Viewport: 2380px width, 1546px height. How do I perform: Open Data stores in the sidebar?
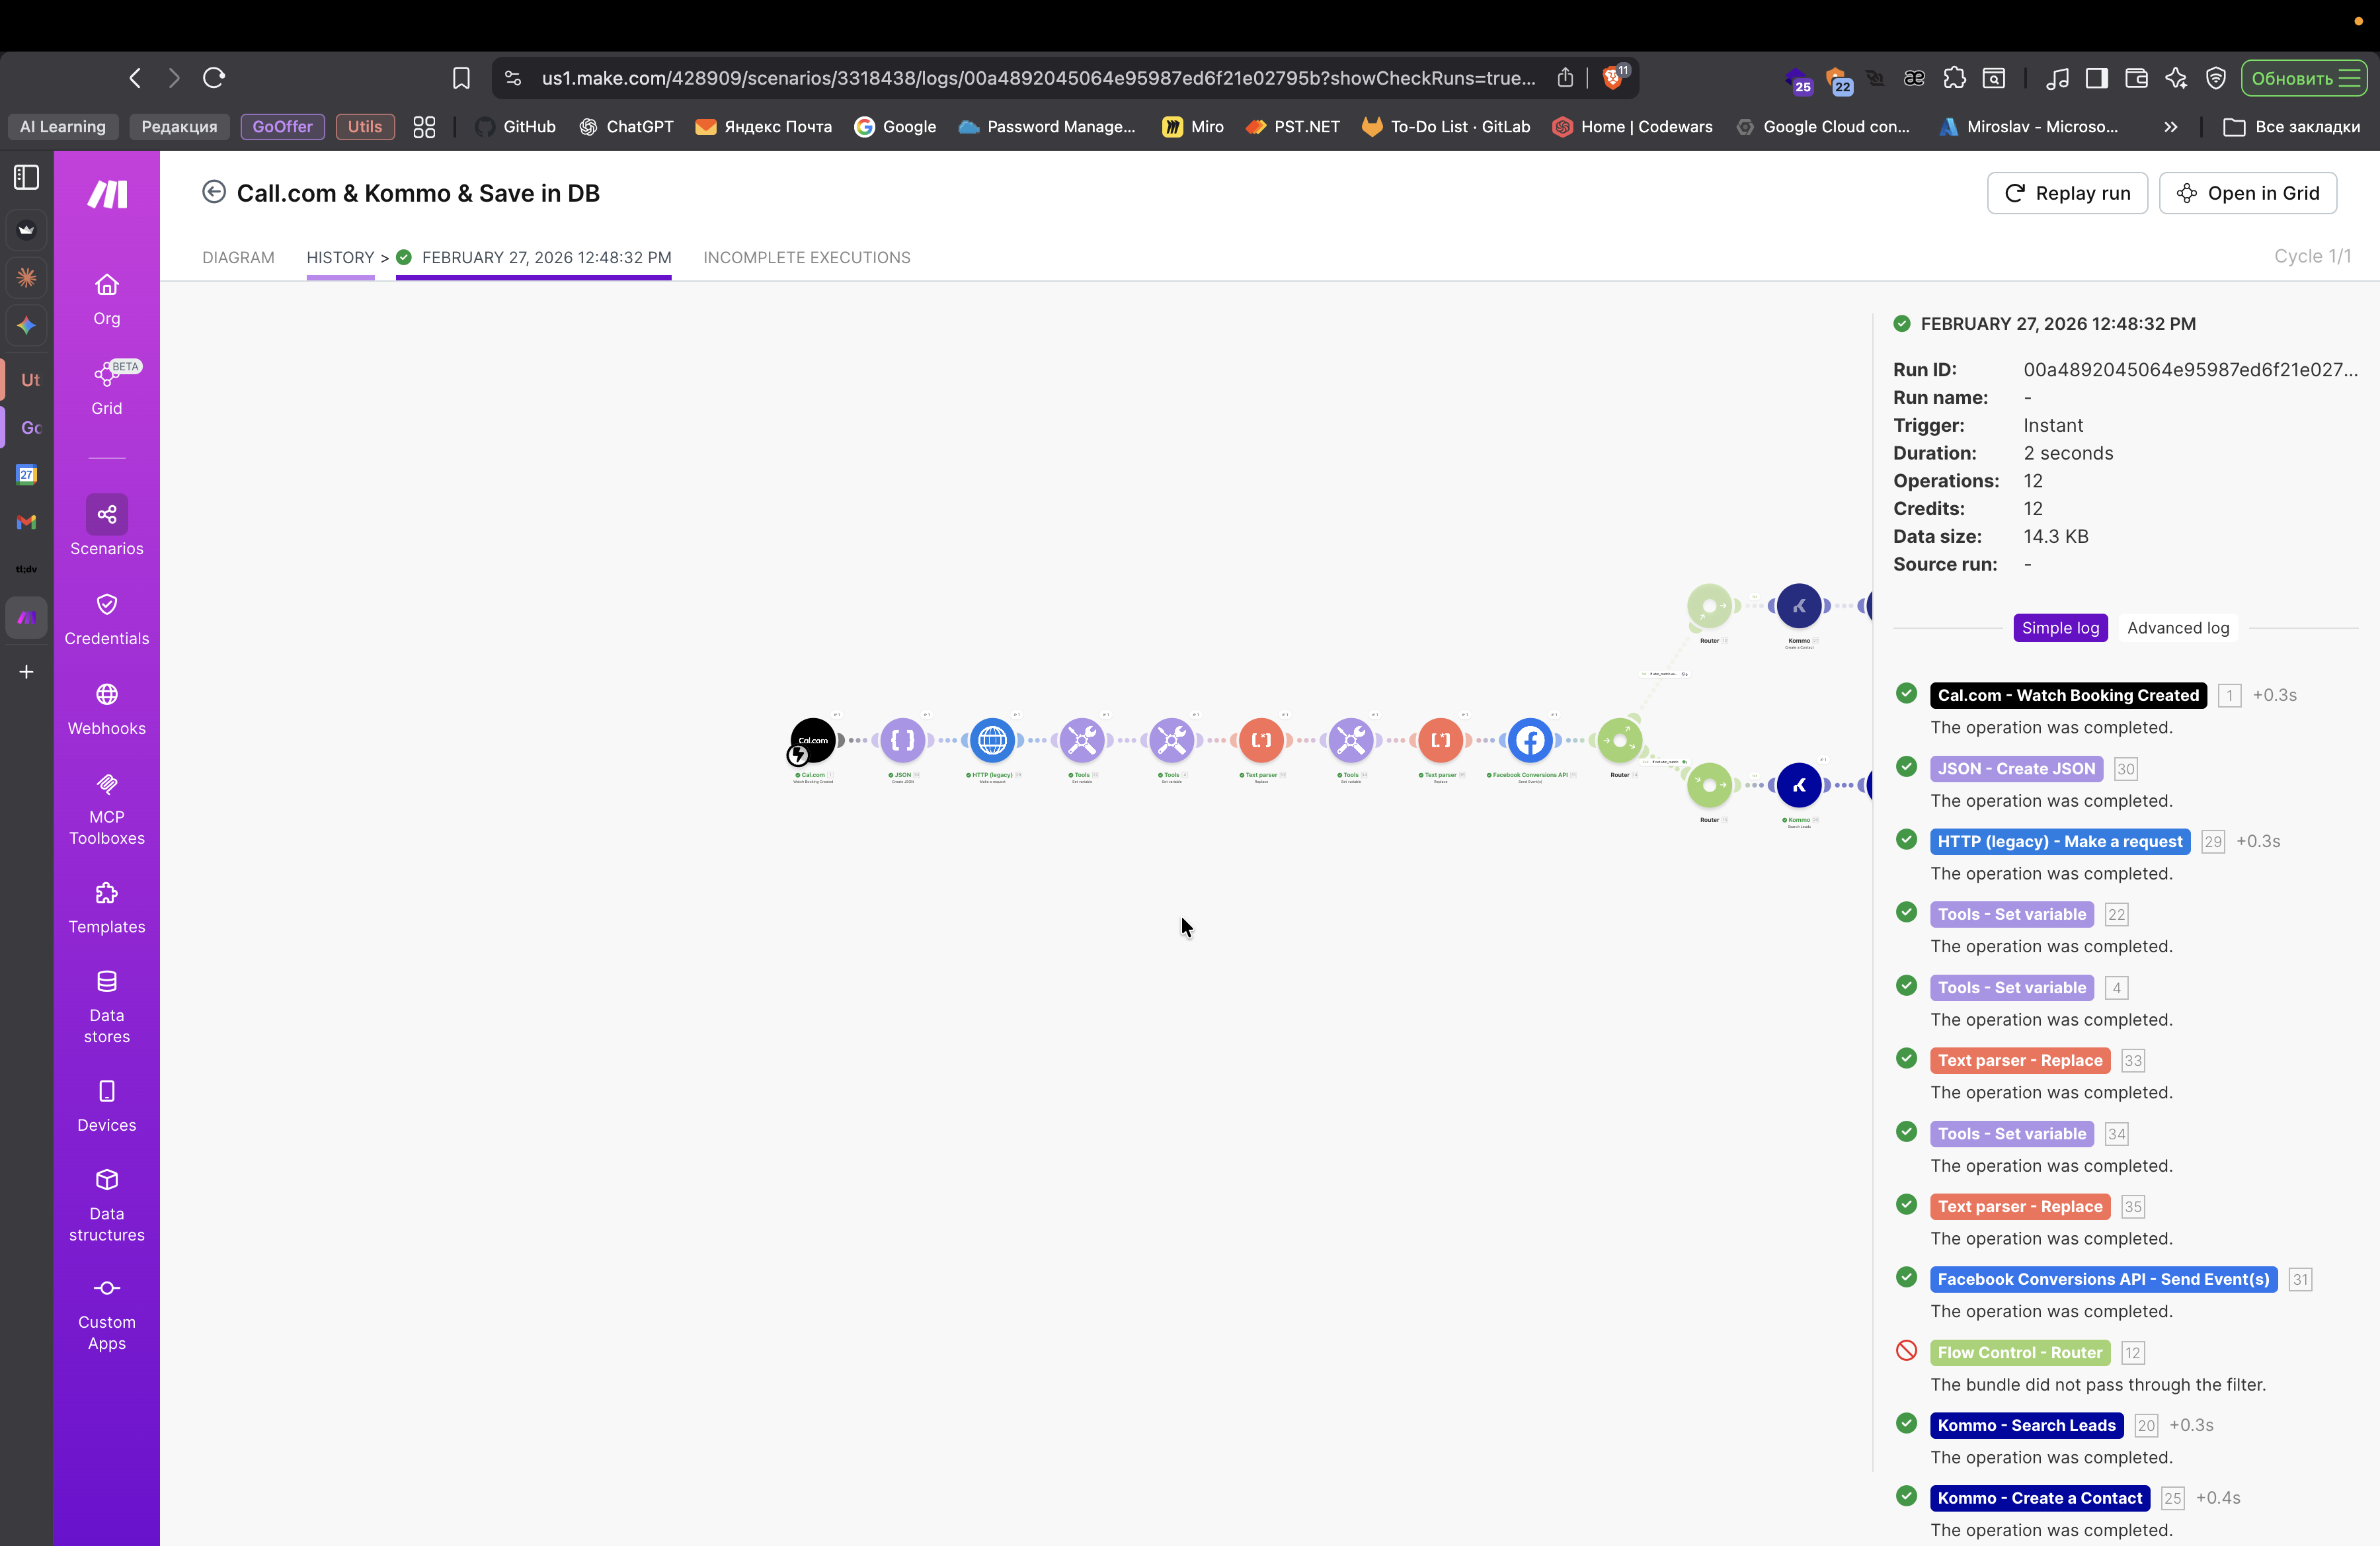[x=106, y=1006]
